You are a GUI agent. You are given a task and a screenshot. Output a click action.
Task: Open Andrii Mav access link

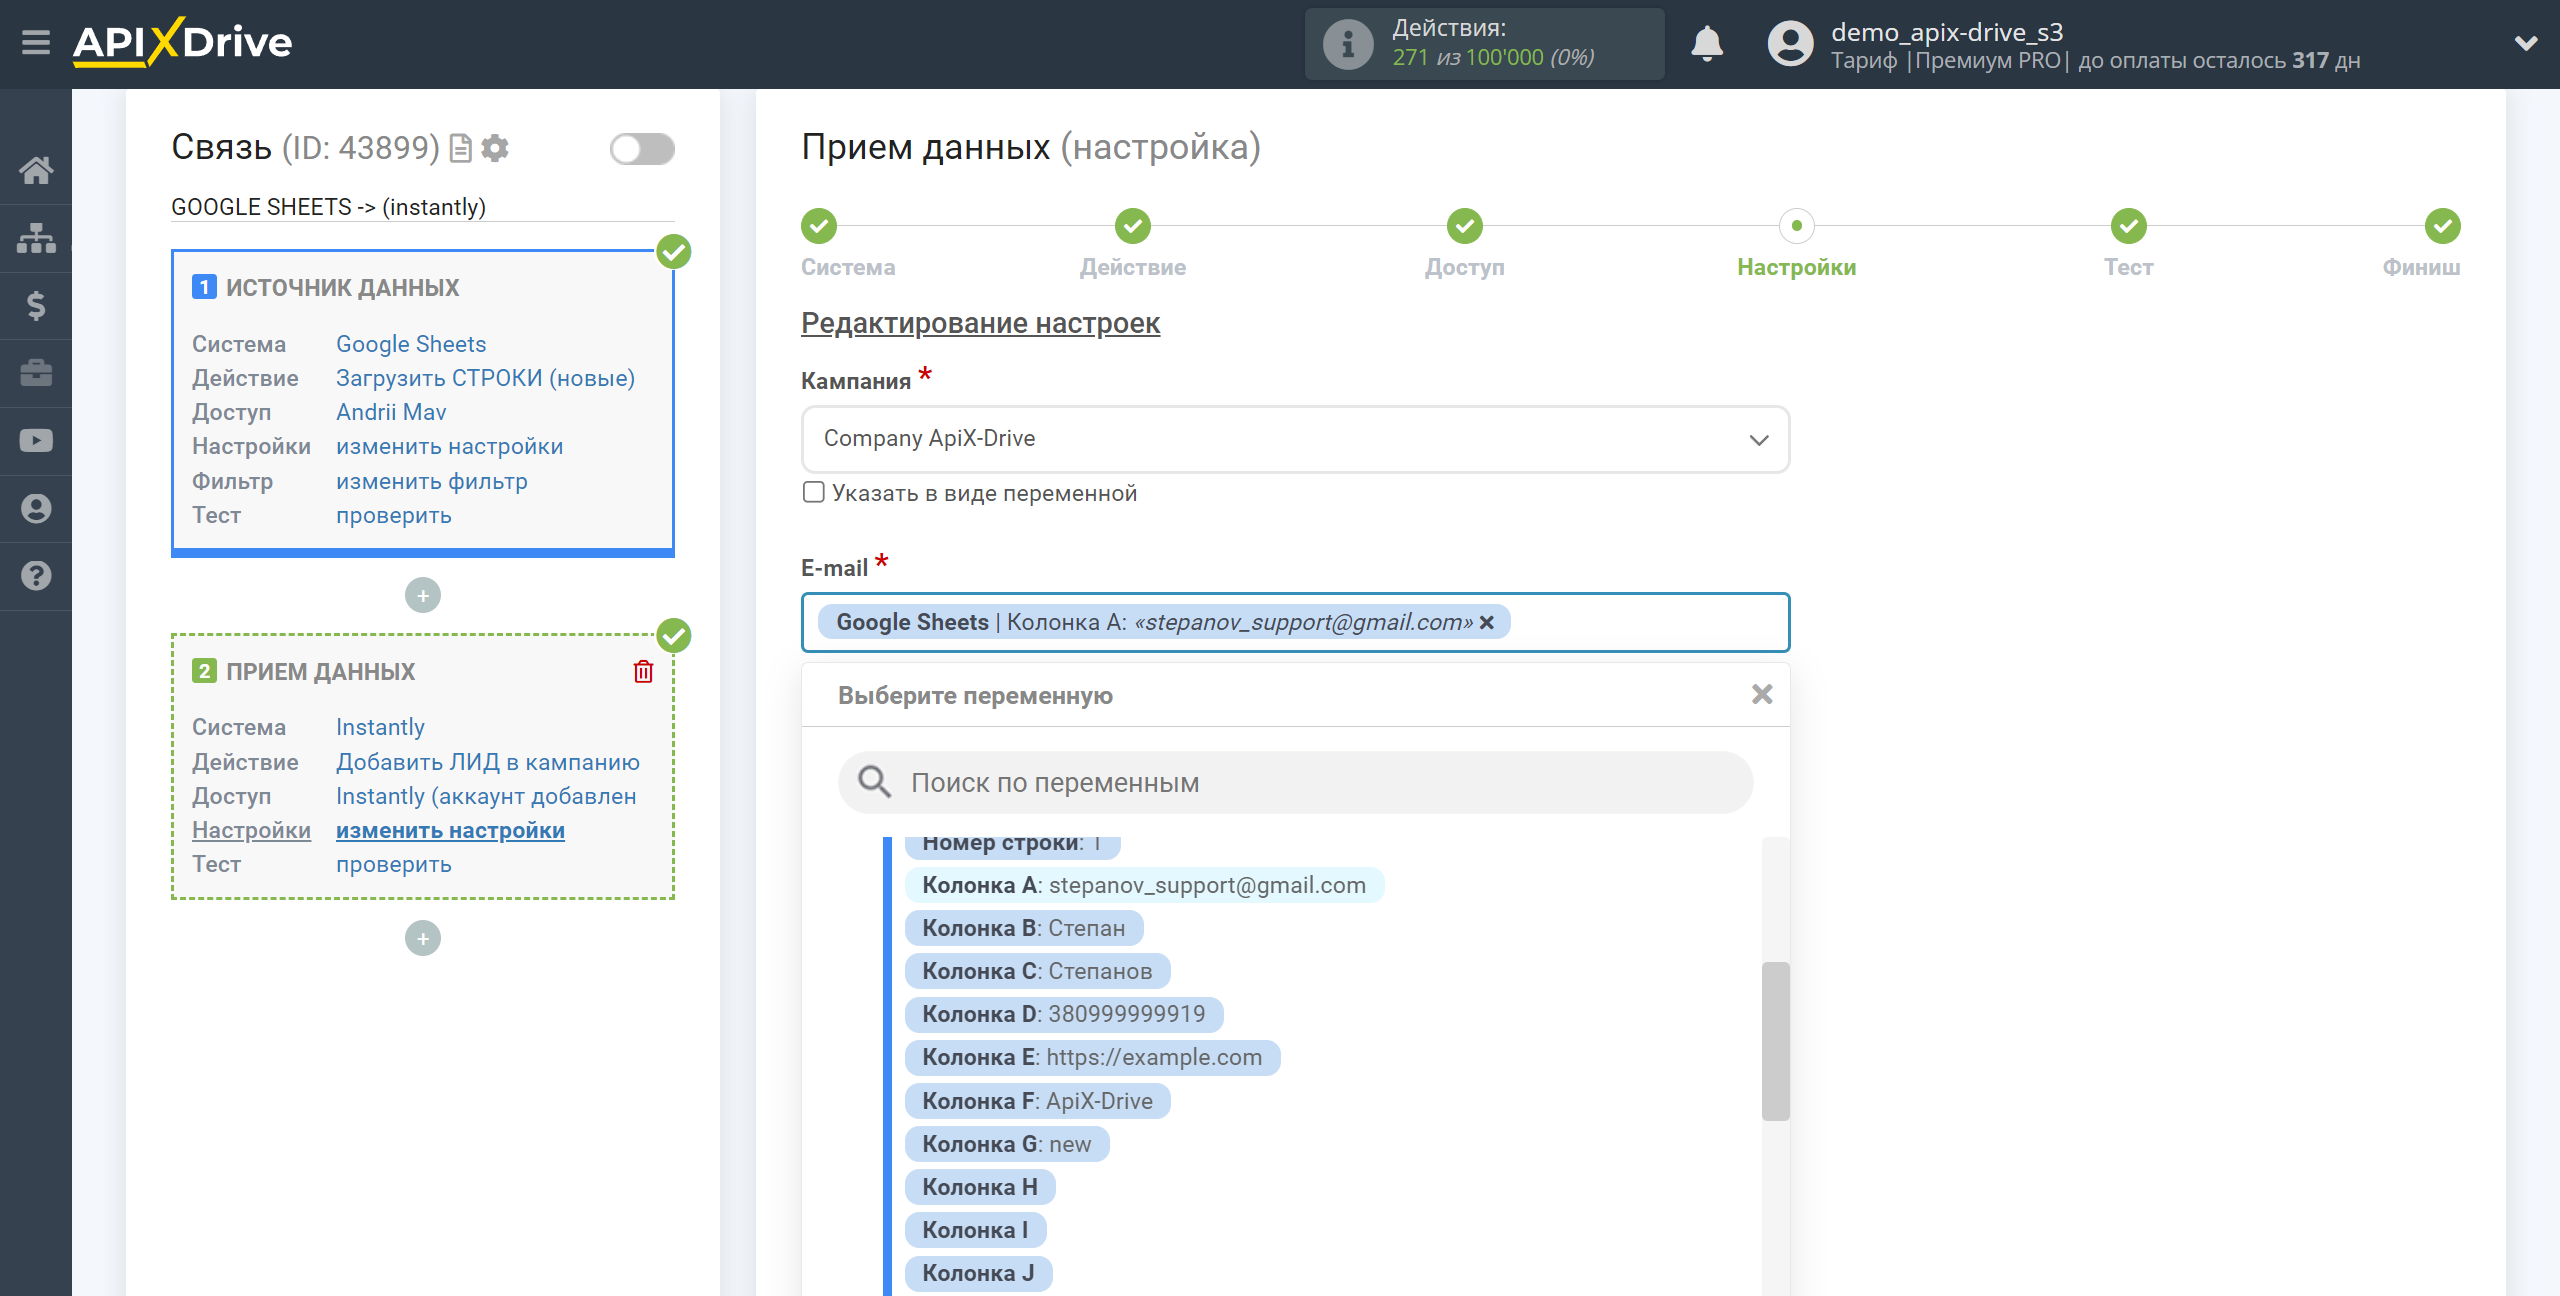click(x=391, y=412)
